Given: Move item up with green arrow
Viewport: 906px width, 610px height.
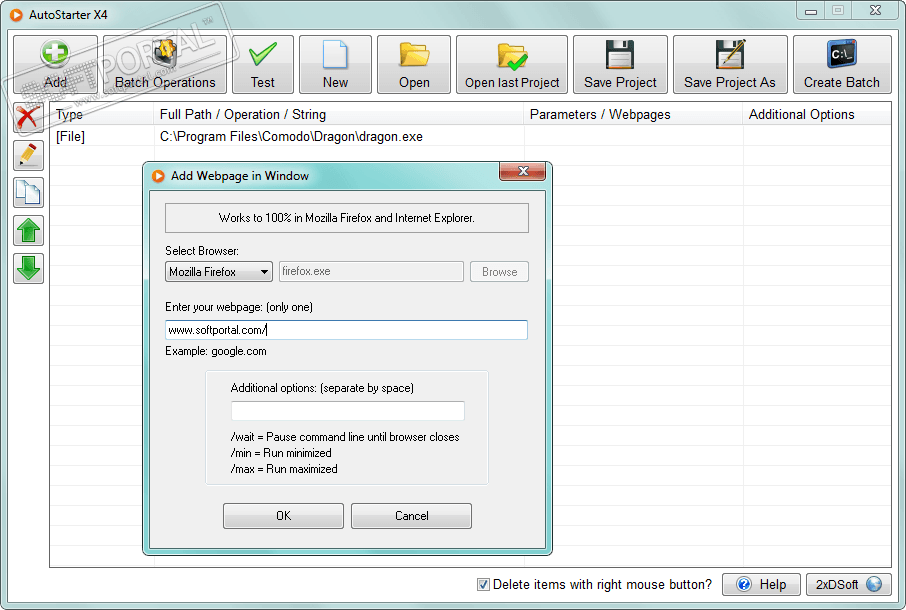Looking at the screenshot, I should 28,231.
